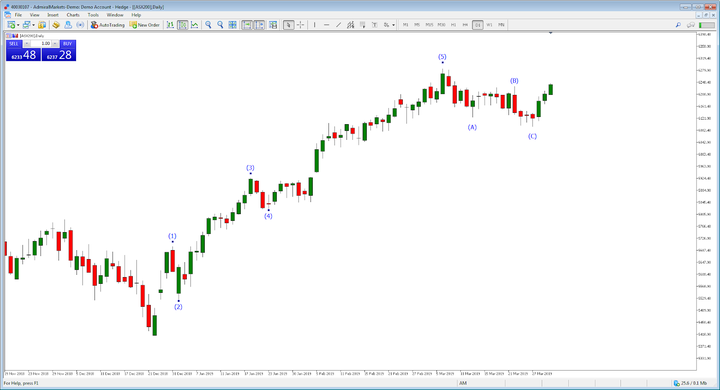Zoom in on the chart
Image resolution: width=720 pixels, height=390 pixels.
click(208, 25)
